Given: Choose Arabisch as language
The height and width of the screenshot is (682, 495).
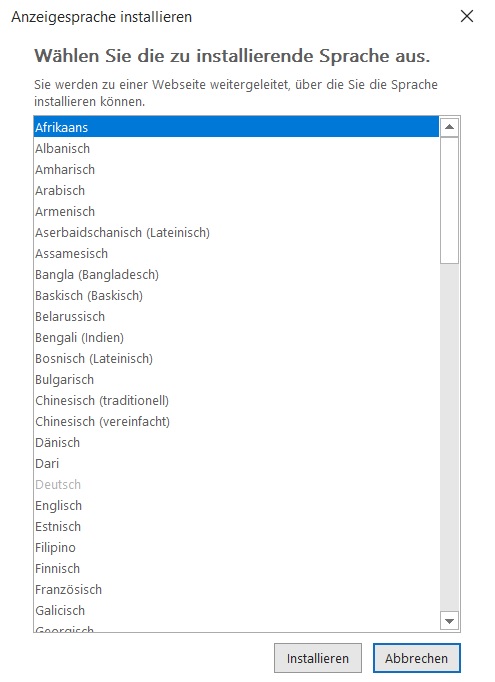Looking at the screenshot, I should tap(236, 191).
